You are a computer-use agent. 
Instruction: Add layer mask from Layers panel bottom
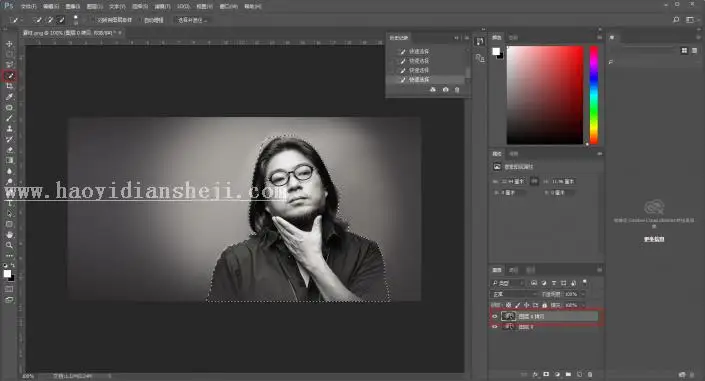546,374
